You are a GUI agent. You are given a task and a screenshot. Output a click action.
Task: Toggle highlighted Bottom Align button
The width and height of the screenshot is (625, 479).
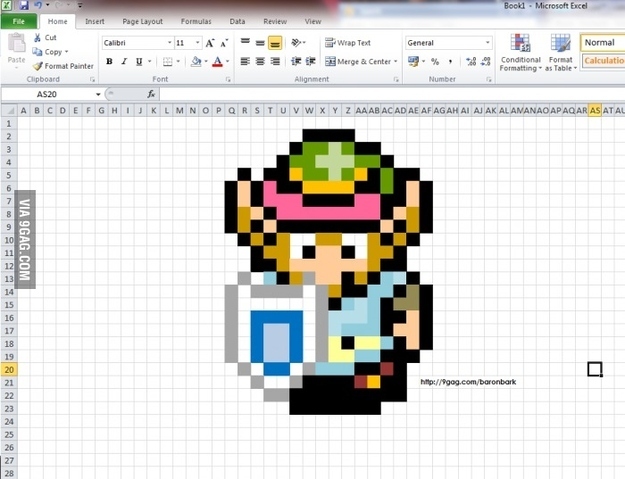coord(275,43)
